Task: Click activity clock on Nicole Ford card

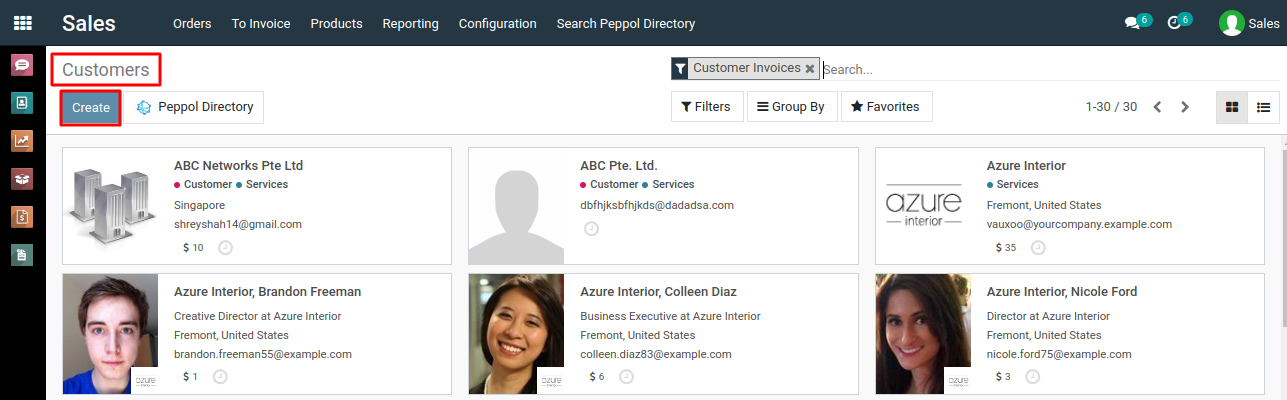Action: click(x=1033, y=377)
